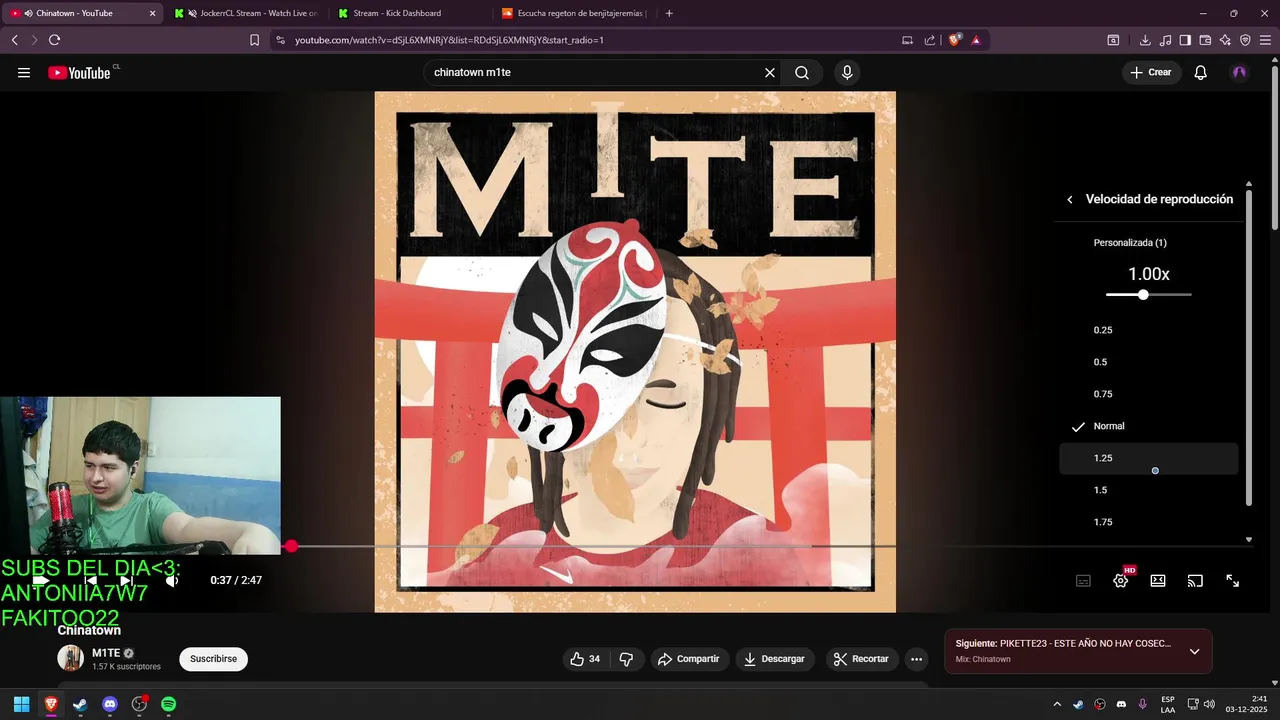Start voice search with microphone icon

point(847,72)
